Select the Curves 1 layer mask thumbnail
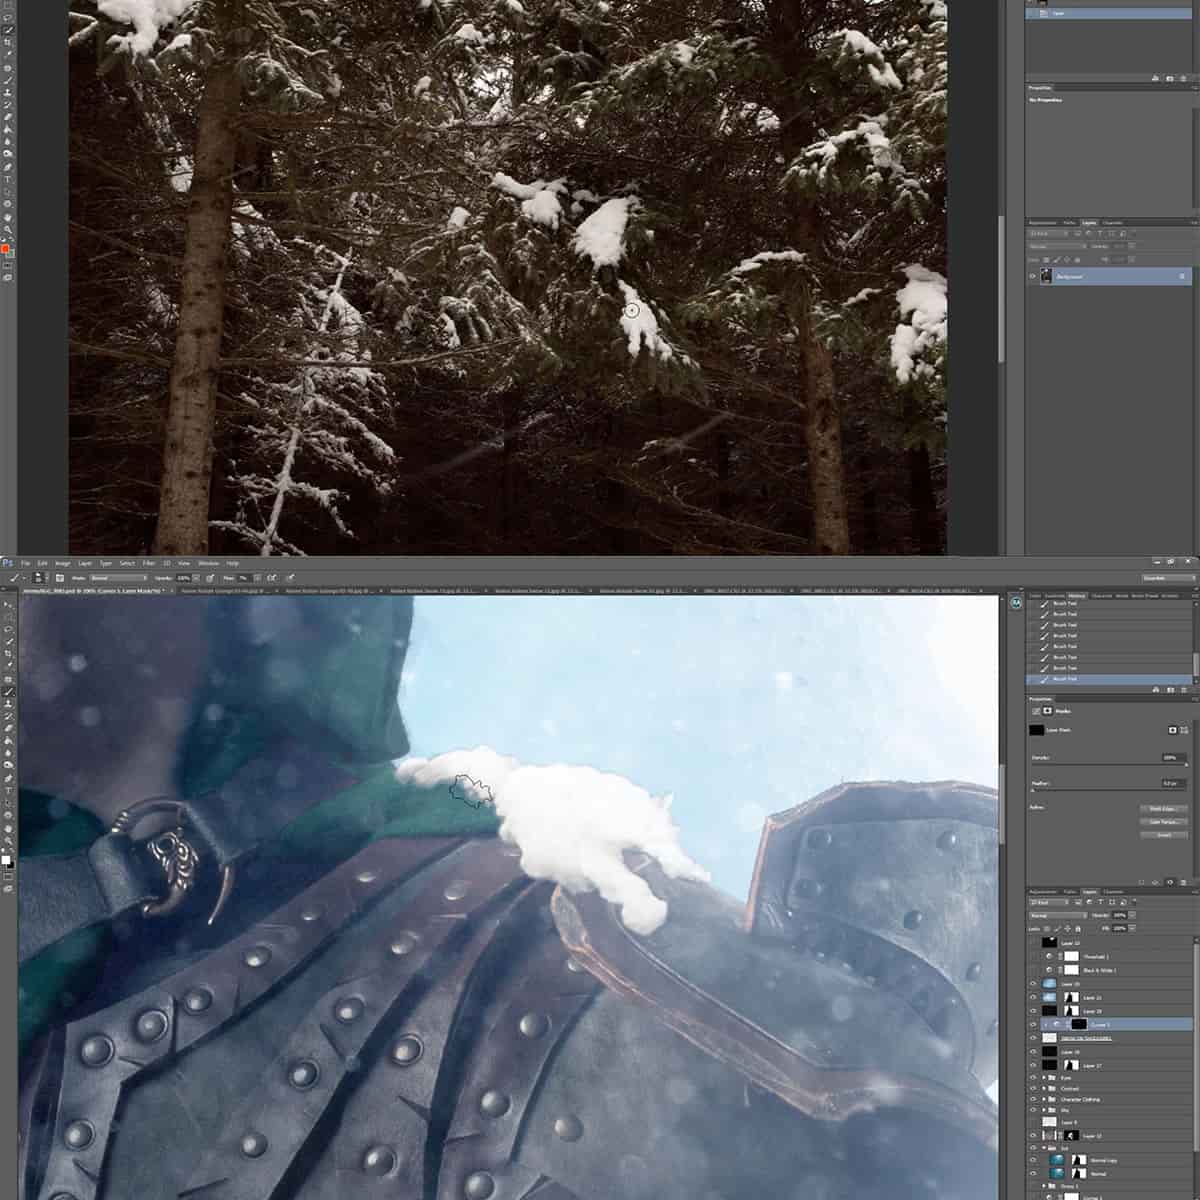 tap(1078, 1024)
